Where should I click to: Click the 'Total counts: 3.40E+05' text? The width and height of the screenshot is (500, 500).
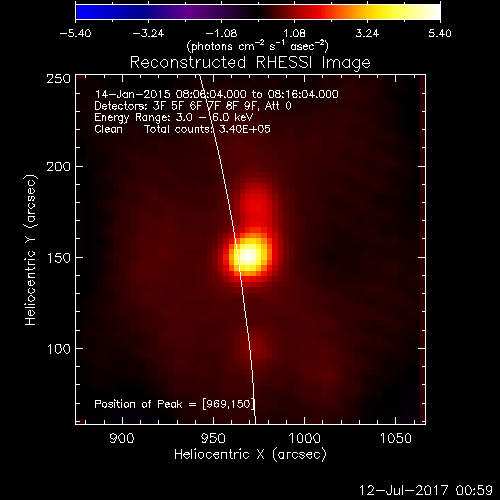point(207,129)
